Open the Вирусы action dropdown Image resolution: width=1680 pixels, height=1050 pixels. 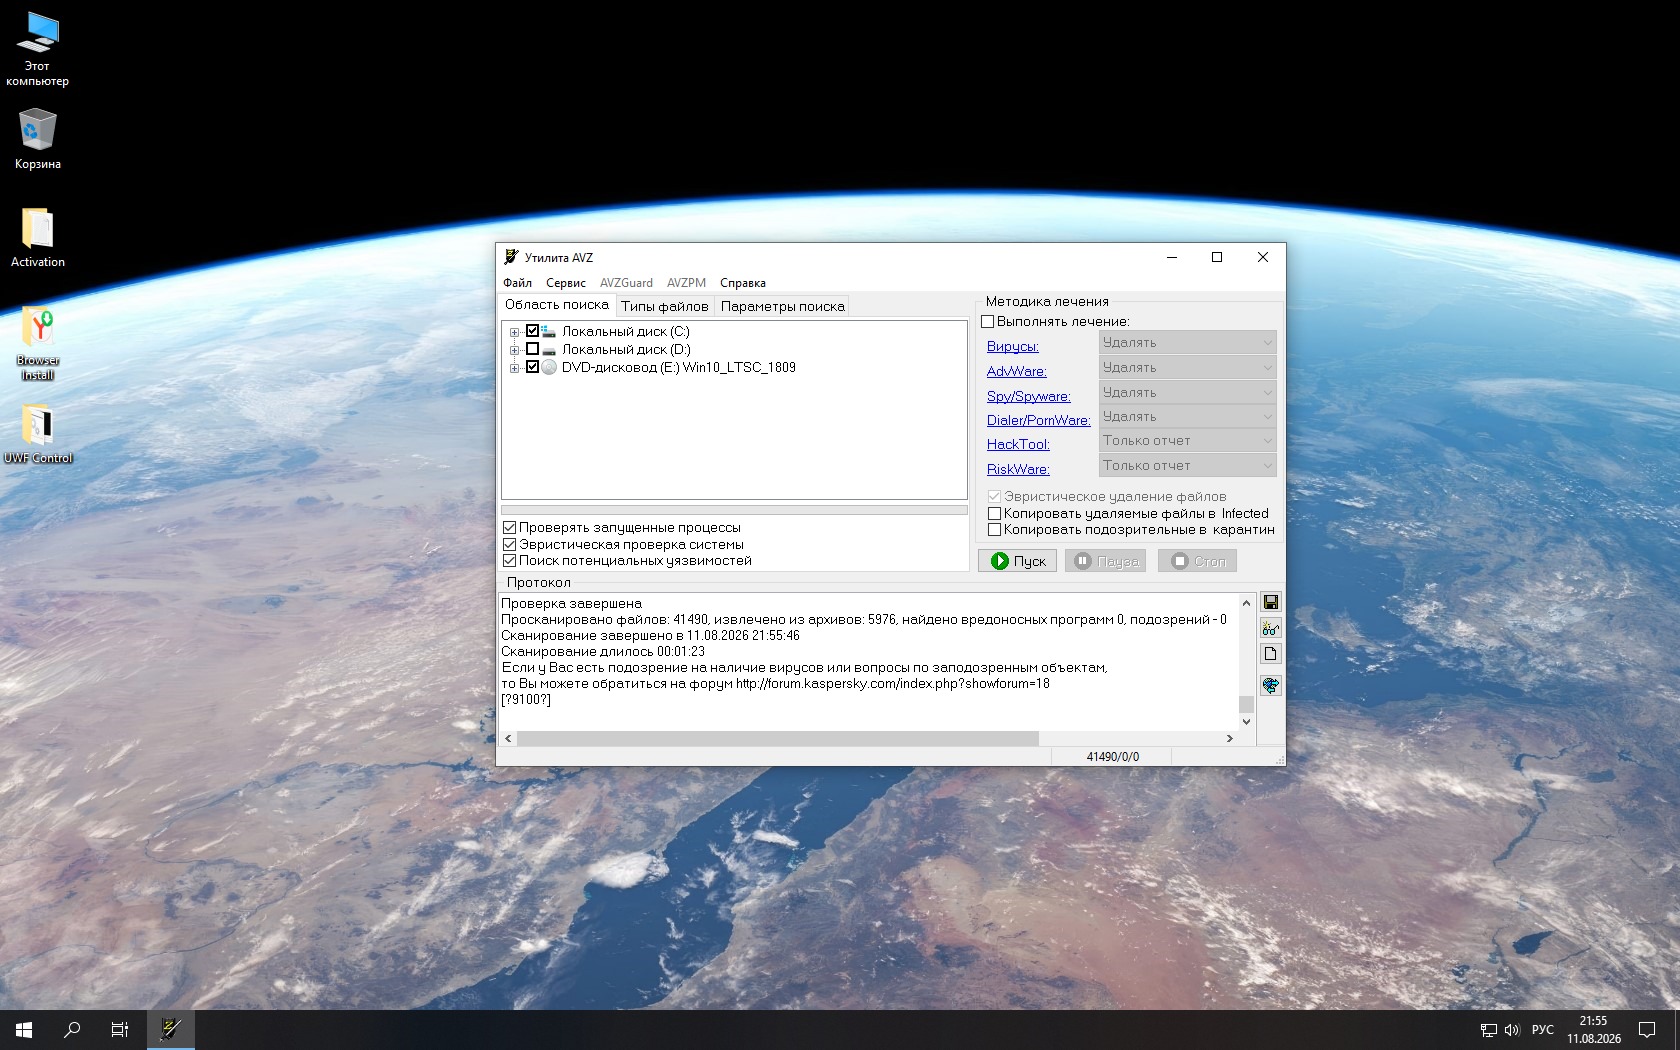click(x=1187, y=342)
